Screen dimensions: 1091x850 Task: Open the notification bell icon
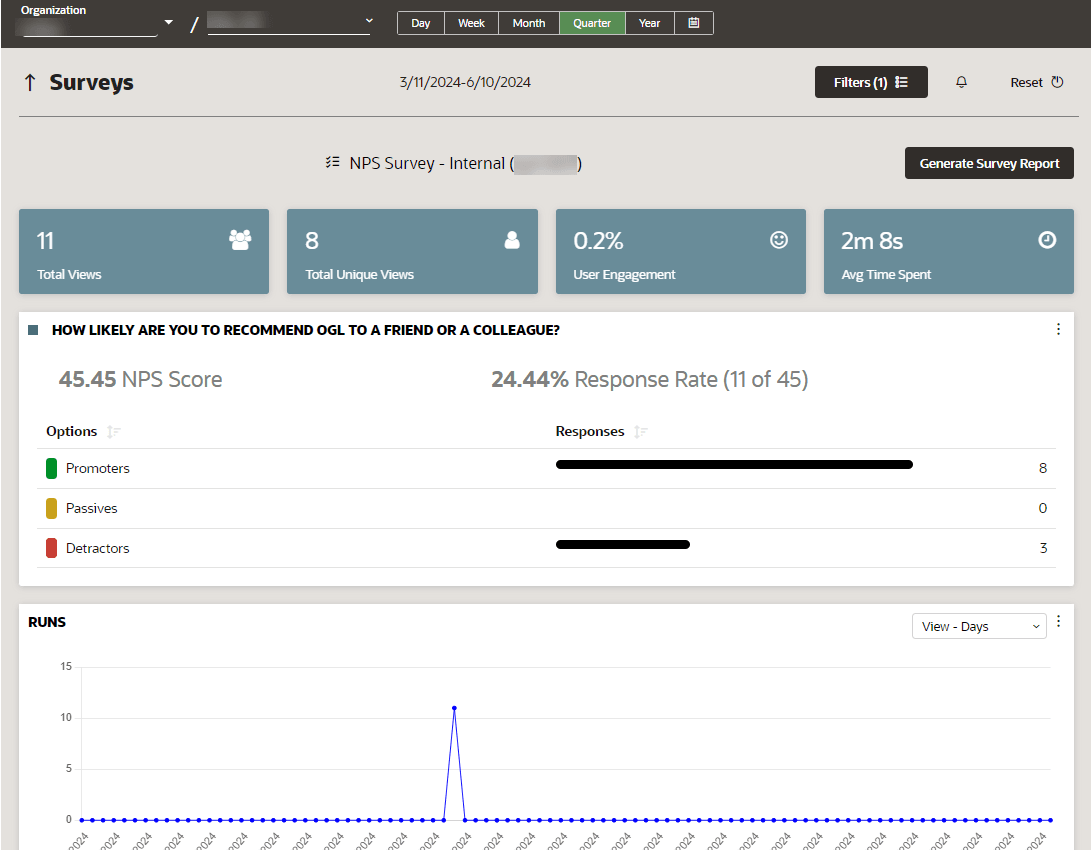click(x=961, y=82)
